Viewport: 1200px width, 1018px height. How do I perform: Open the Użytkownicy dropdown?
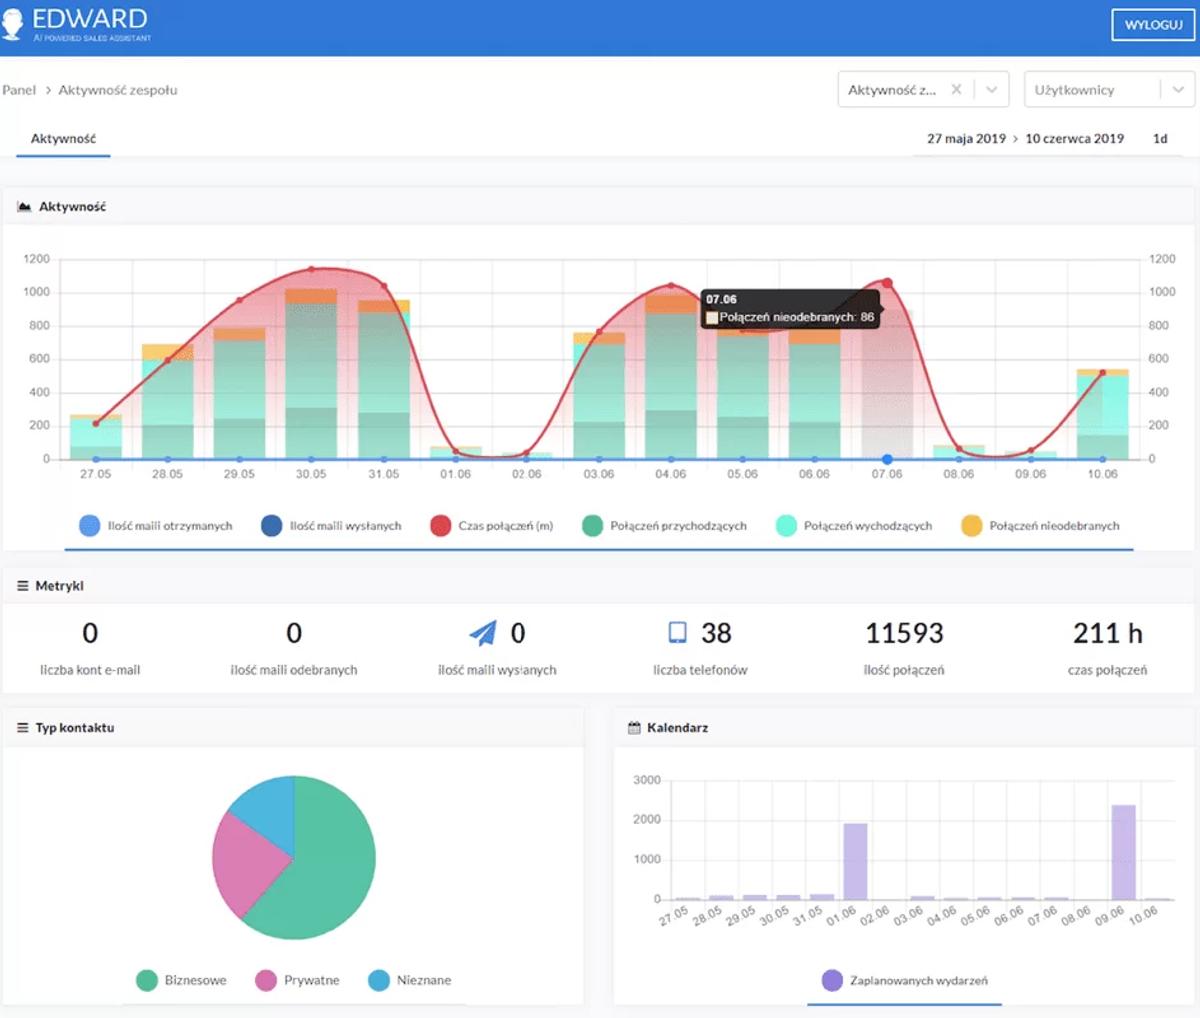click(x=1109, y=89)
